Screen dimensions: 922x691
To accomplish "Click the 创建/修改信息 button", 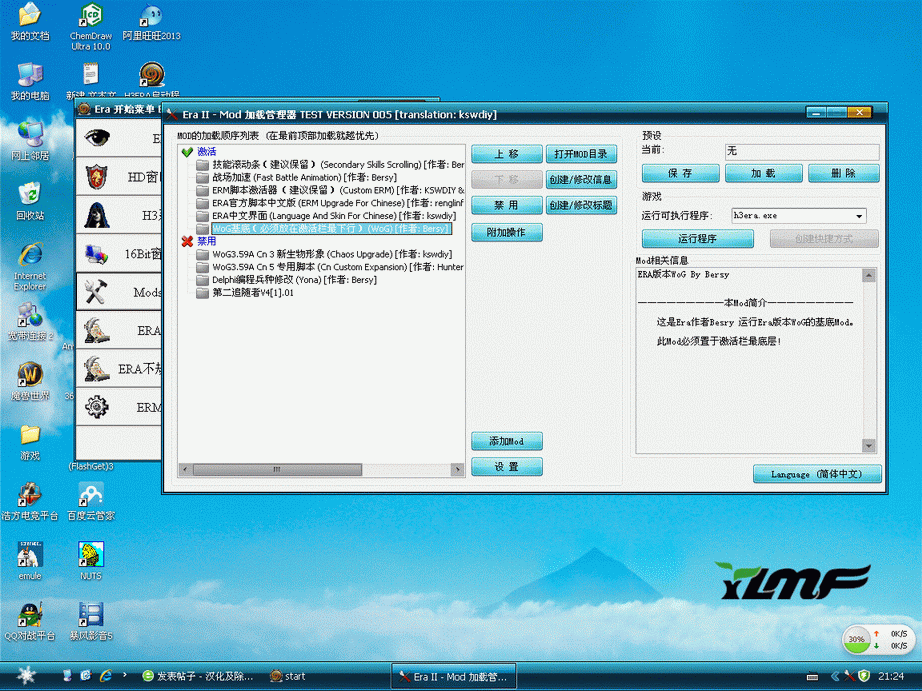I will 581,179.
